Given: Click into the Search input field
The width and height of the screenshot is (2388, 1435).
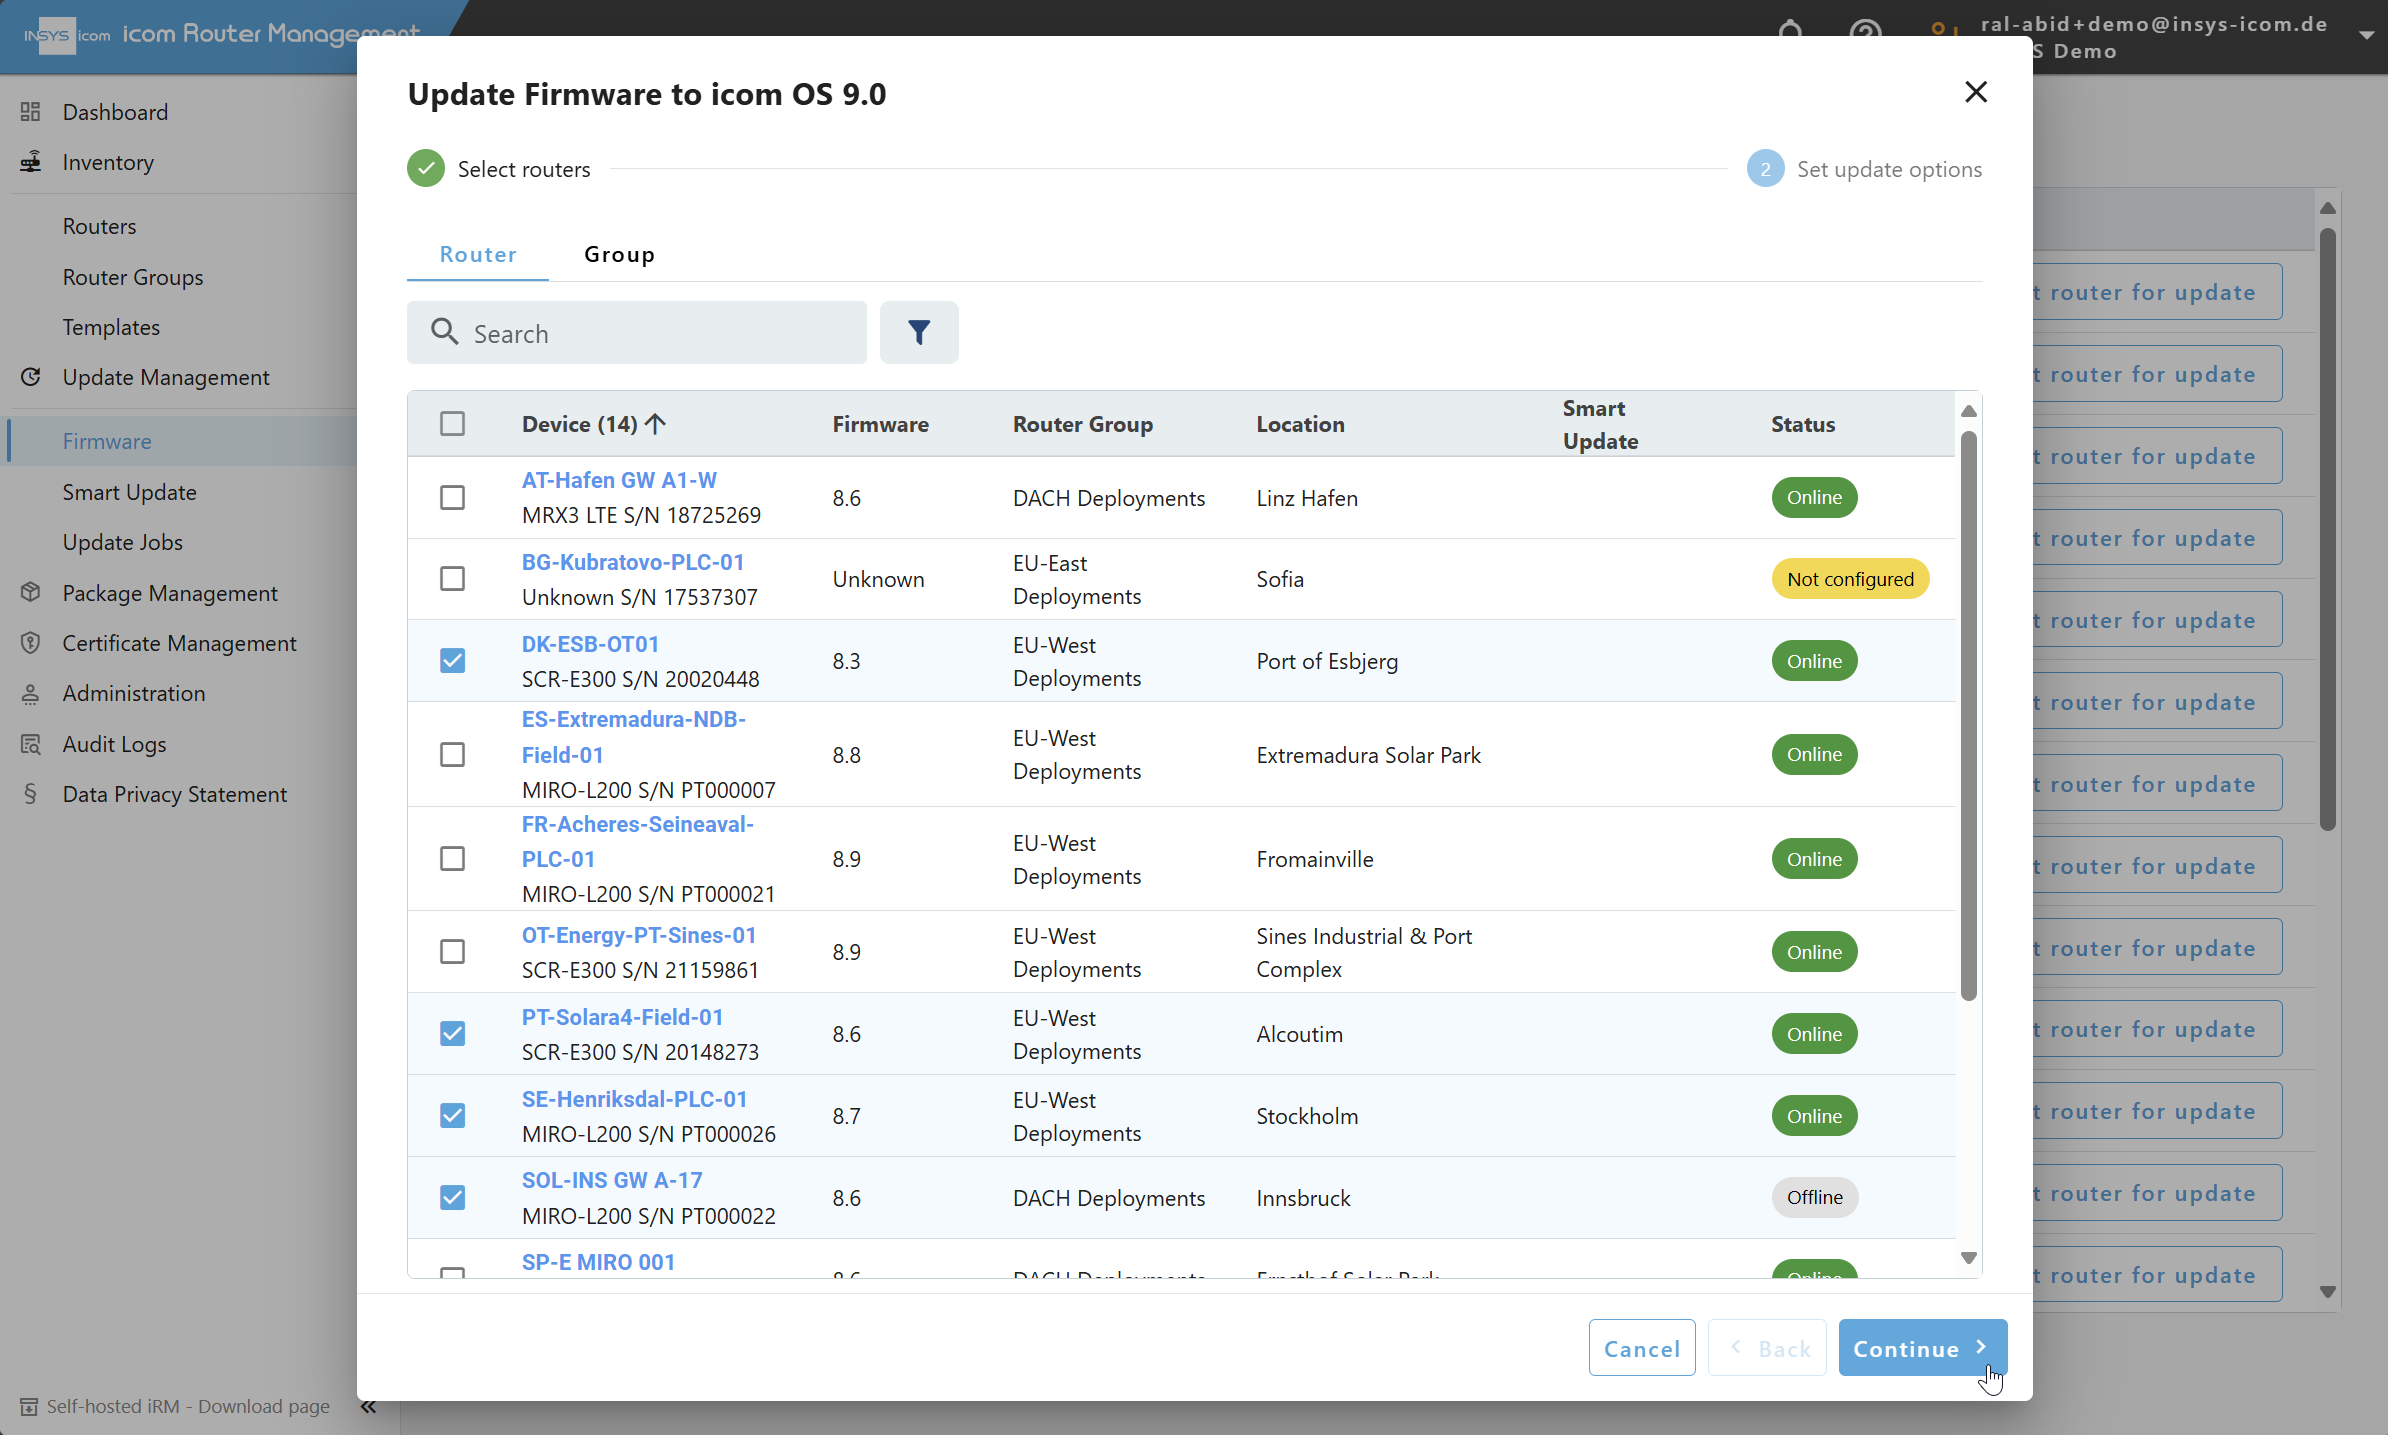Looking at the screenshot, I should (637, 333).
